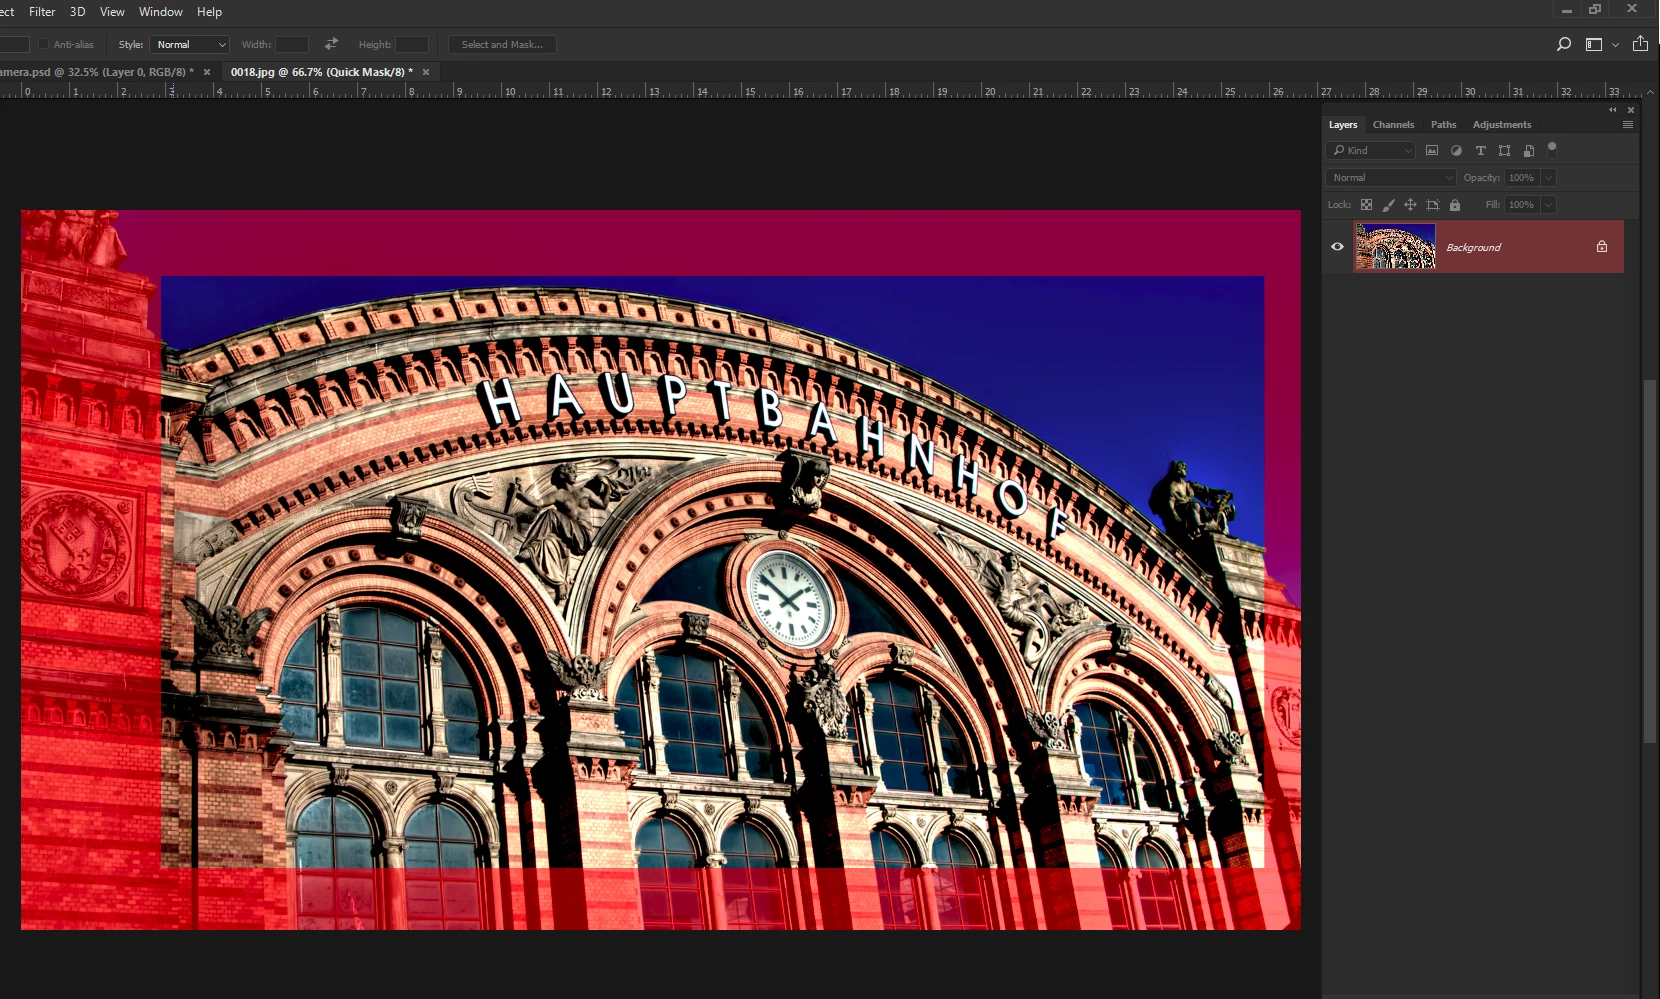Switch to the Paths tab
Screen dimensions: 1660x999
click(1443, 125)
